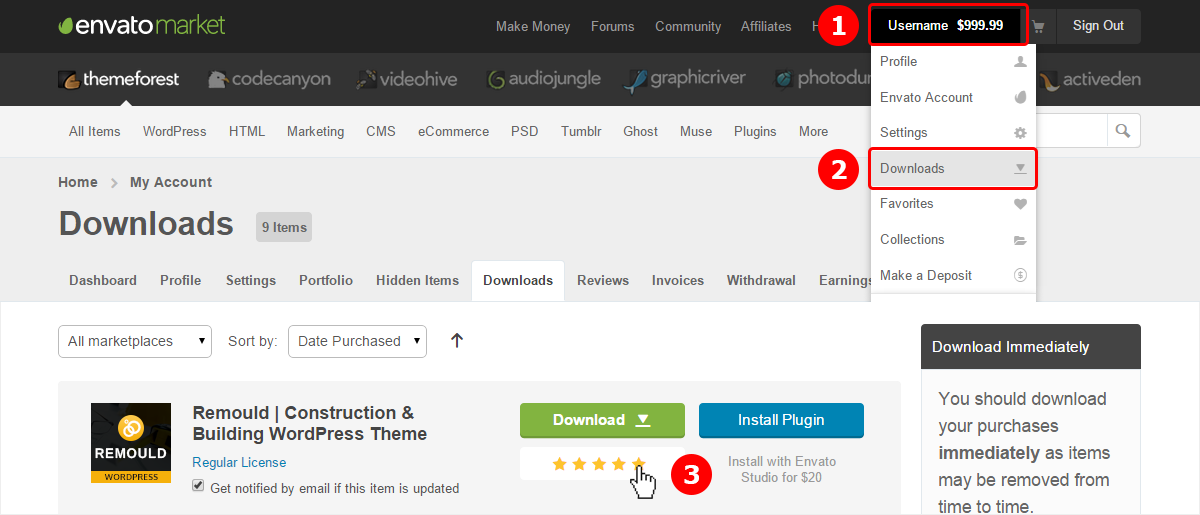Open CodeCanyon marketplace logo
The image size is (1200, 515).
click(269, 79)
